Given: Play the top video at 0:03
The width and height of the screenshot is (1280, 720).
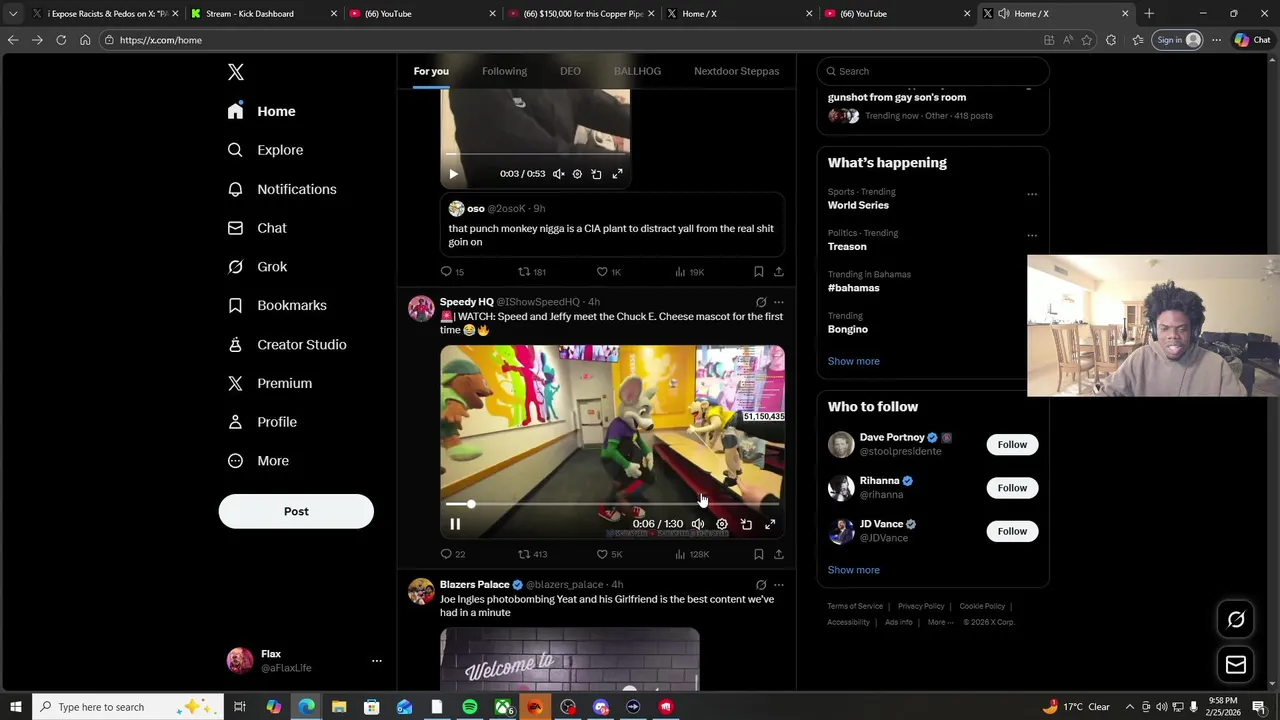Looking at the screenshot, I should 453,174.
